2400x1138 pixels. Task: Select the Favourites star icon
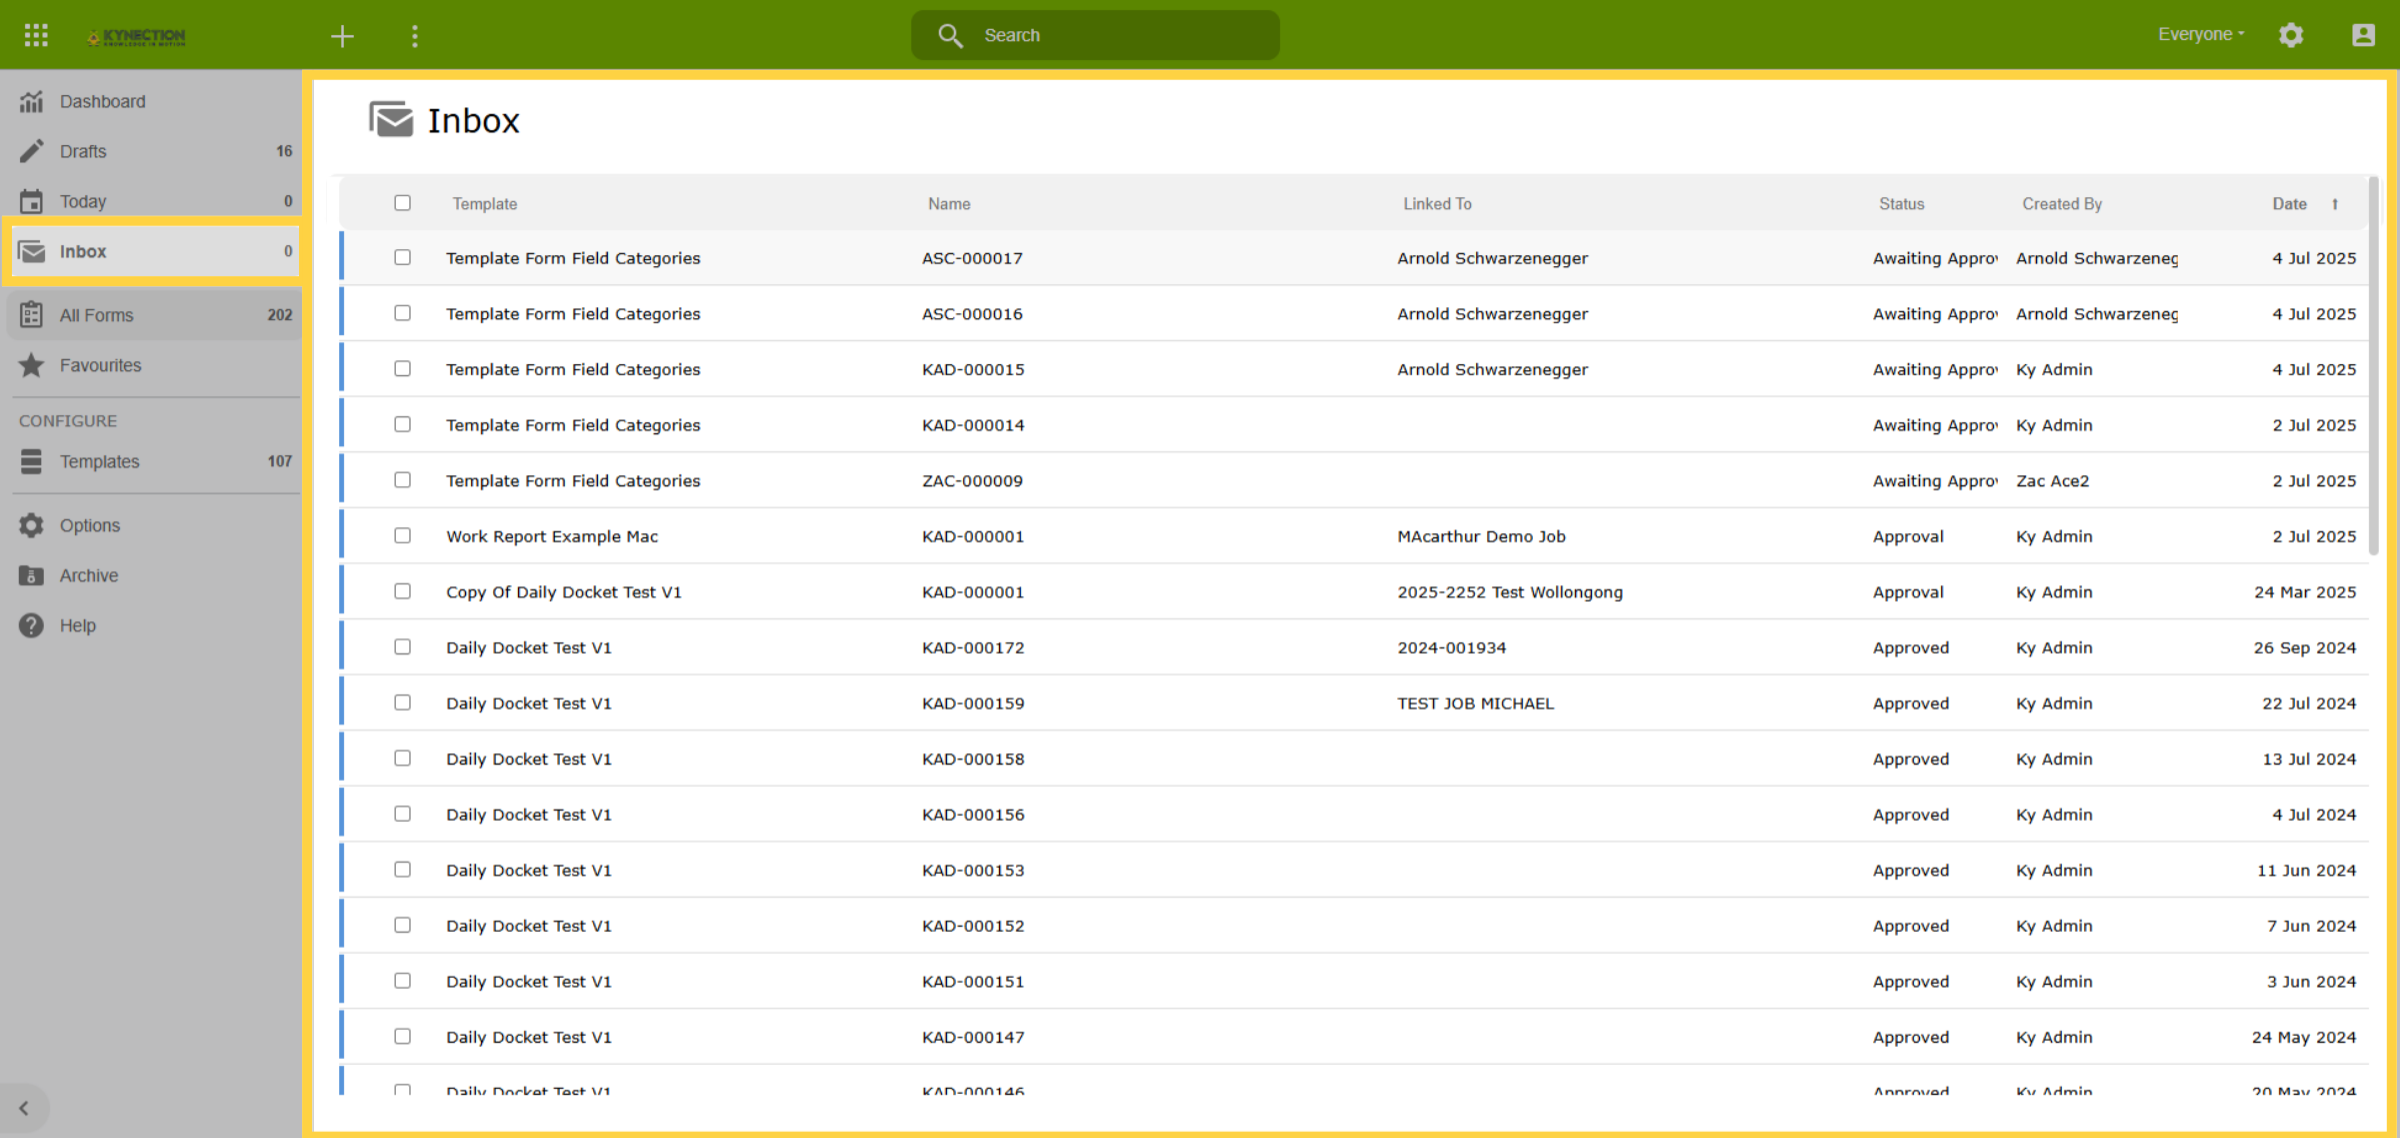tap(32, 365)
